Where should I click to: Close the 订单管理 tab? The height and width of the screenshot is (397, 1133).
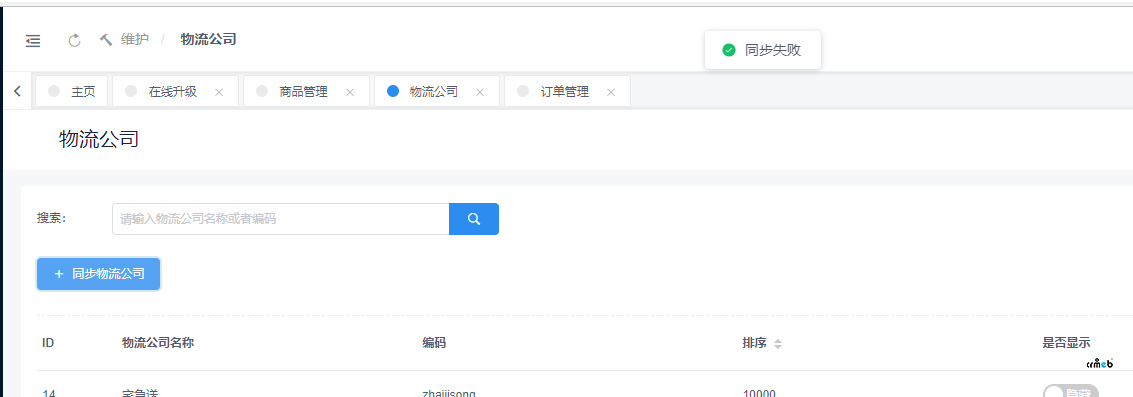point(611,93)
